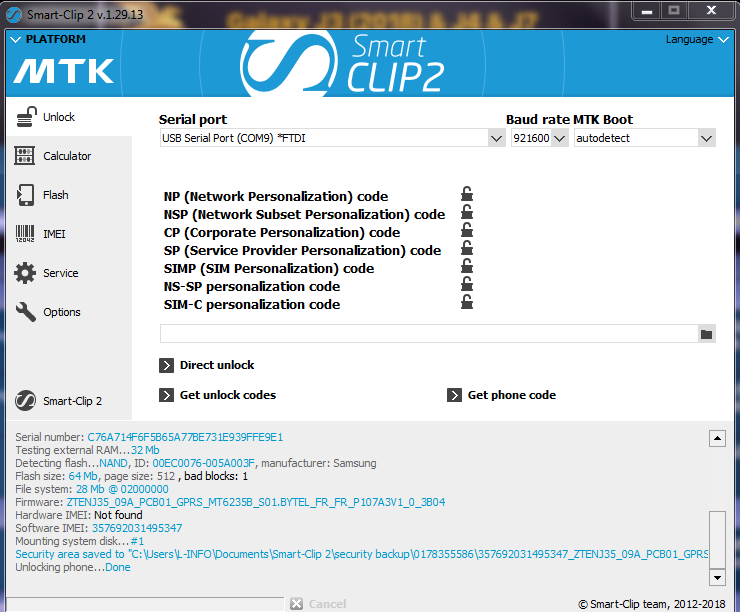The image size is (740, 612).
Task: Click the log scrollbar thumb
Action: pyautogui.click(x=717, y=539)
